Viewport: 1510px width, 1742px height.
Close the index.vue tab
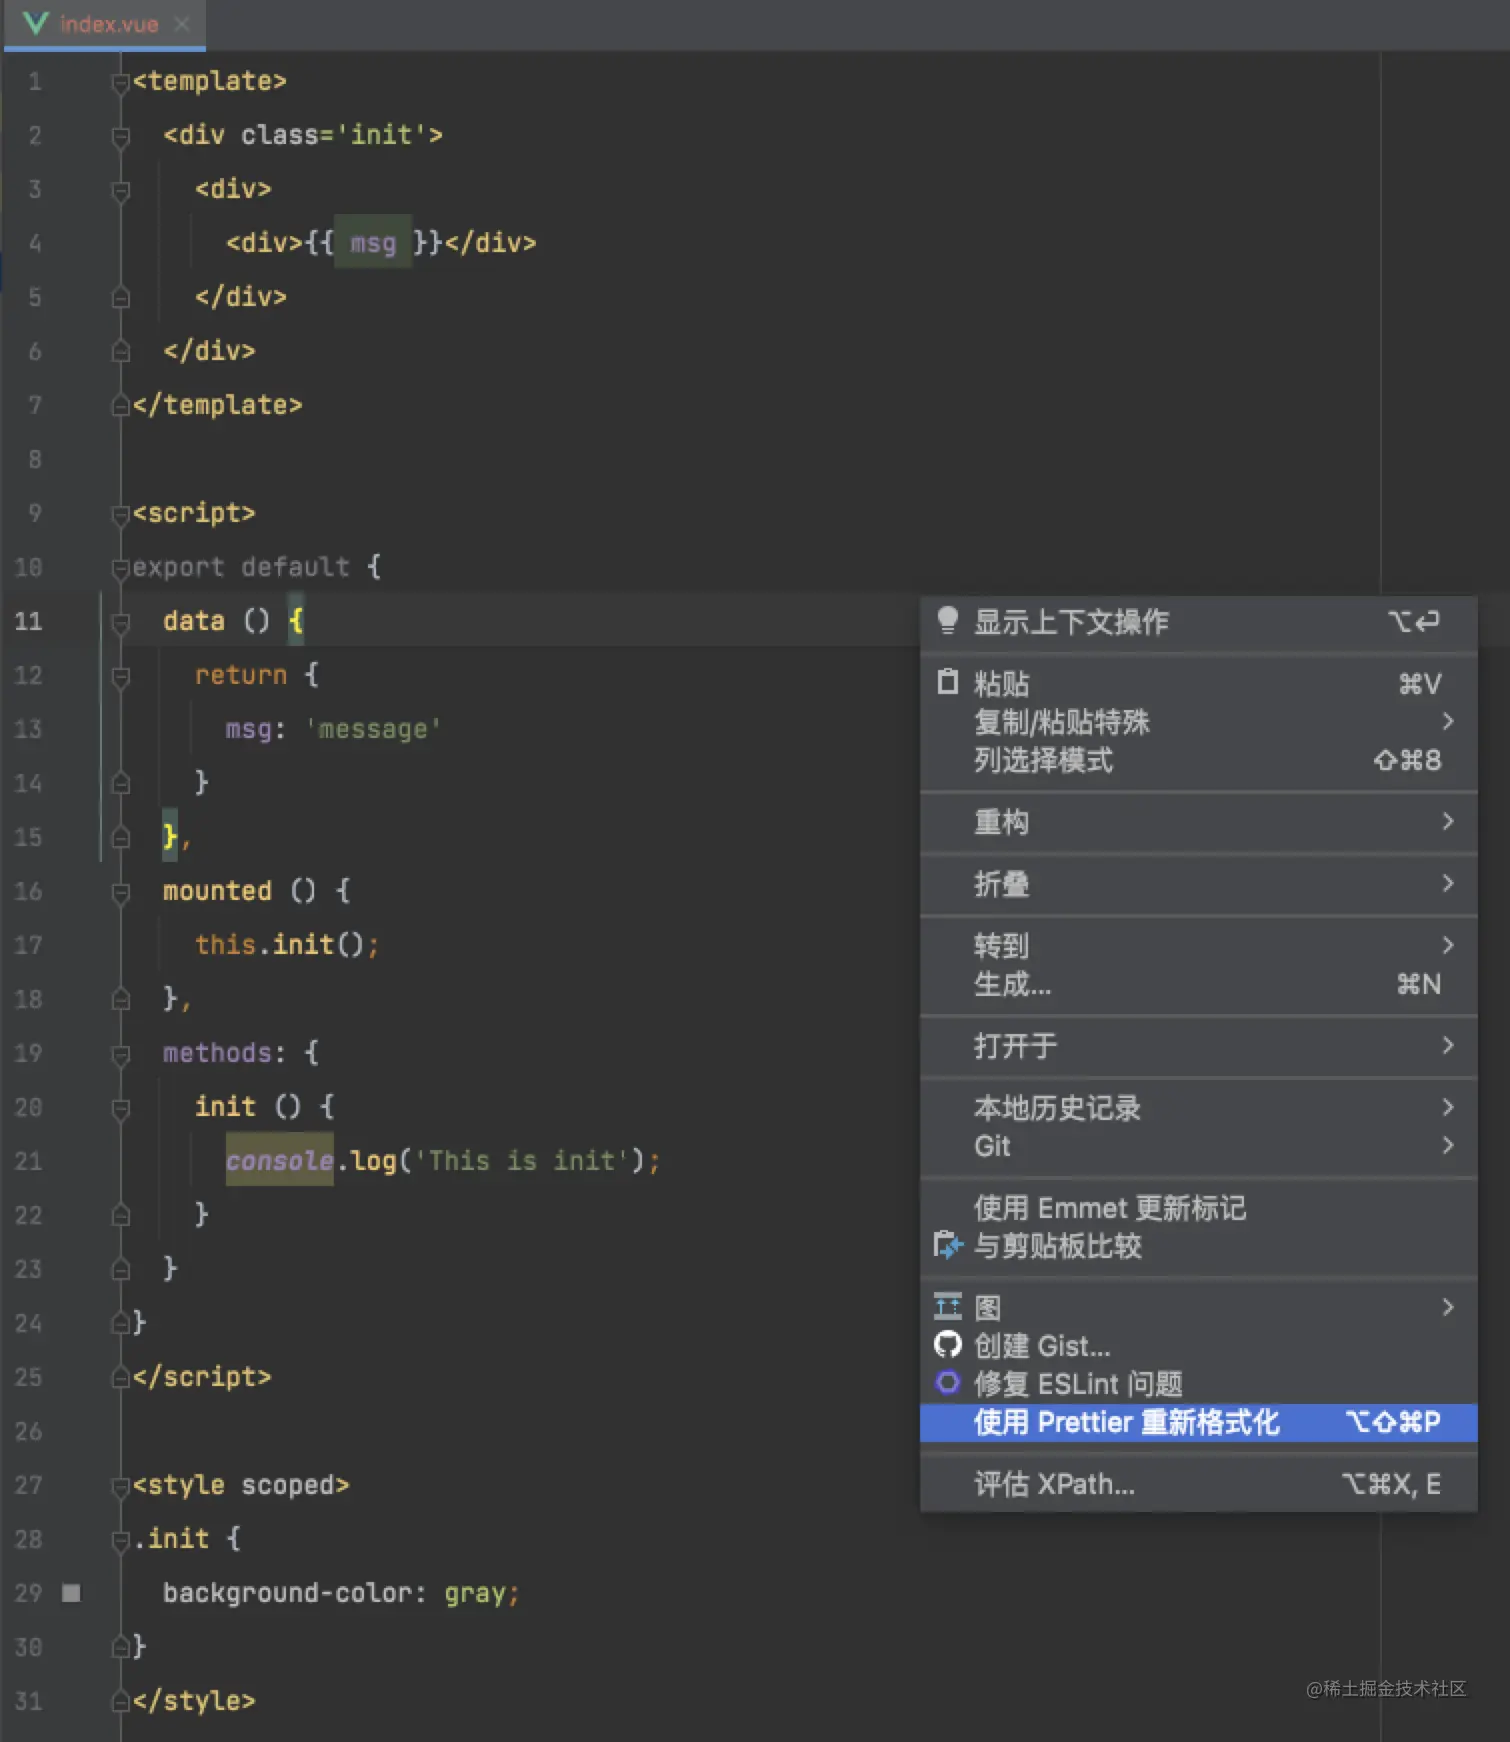point(182,24)
